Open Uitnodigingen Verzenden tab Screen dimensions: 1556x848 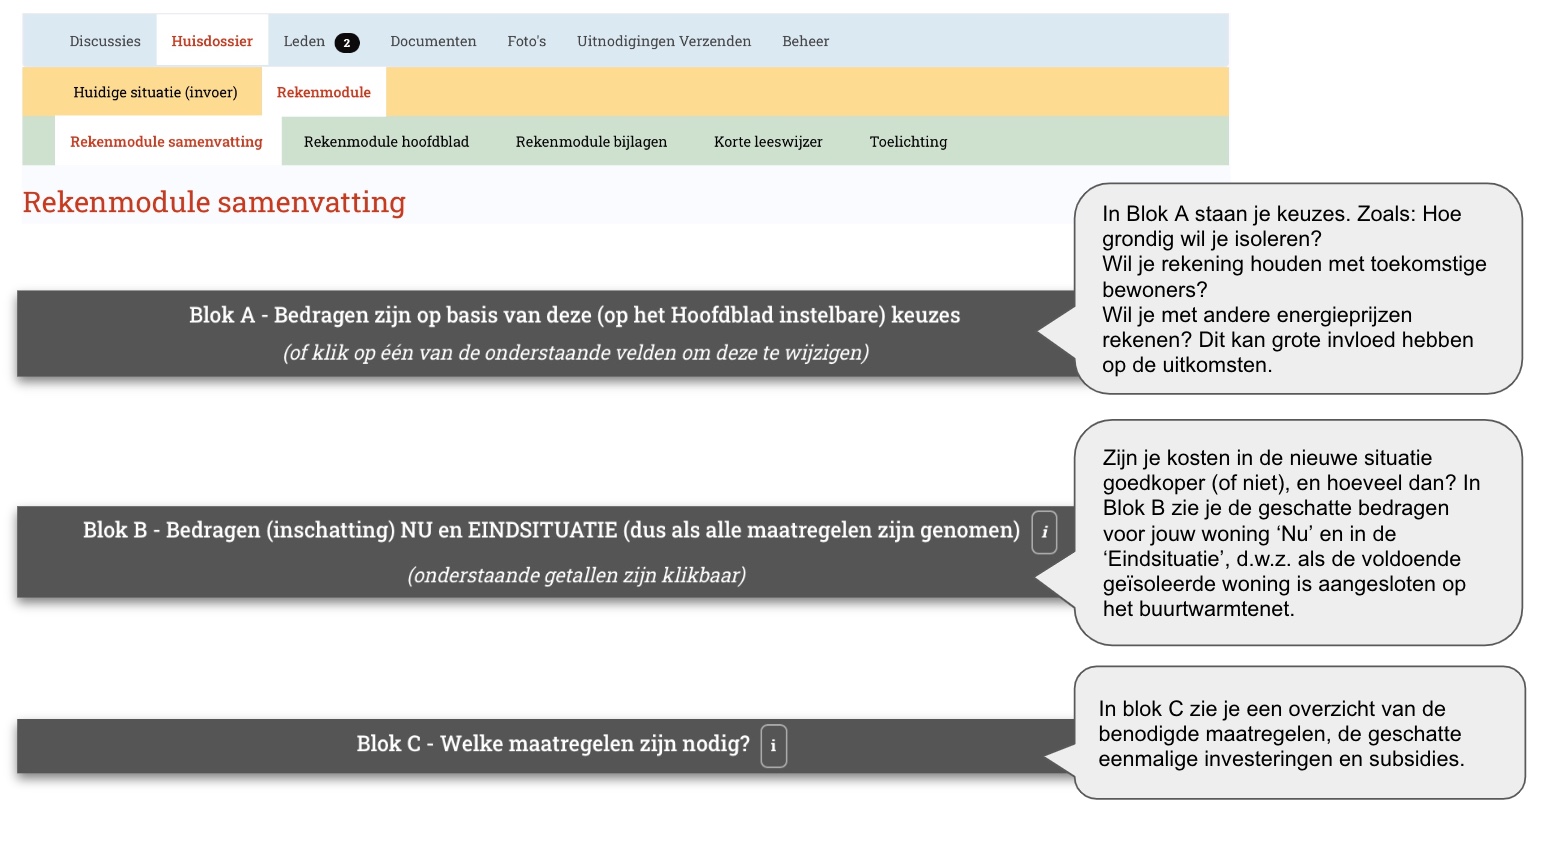pos(664,41)
